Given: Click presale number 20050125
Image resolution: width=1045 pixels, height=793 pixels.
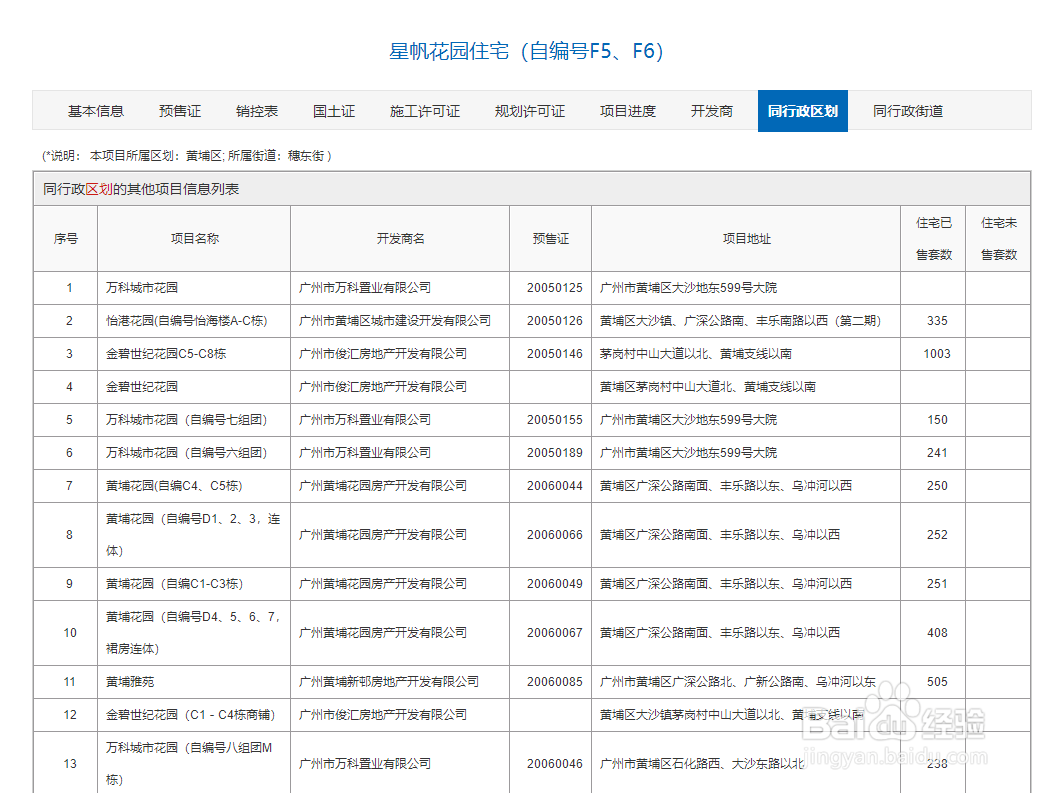Looking at the screenshot, I should click(x=554, y=288).
